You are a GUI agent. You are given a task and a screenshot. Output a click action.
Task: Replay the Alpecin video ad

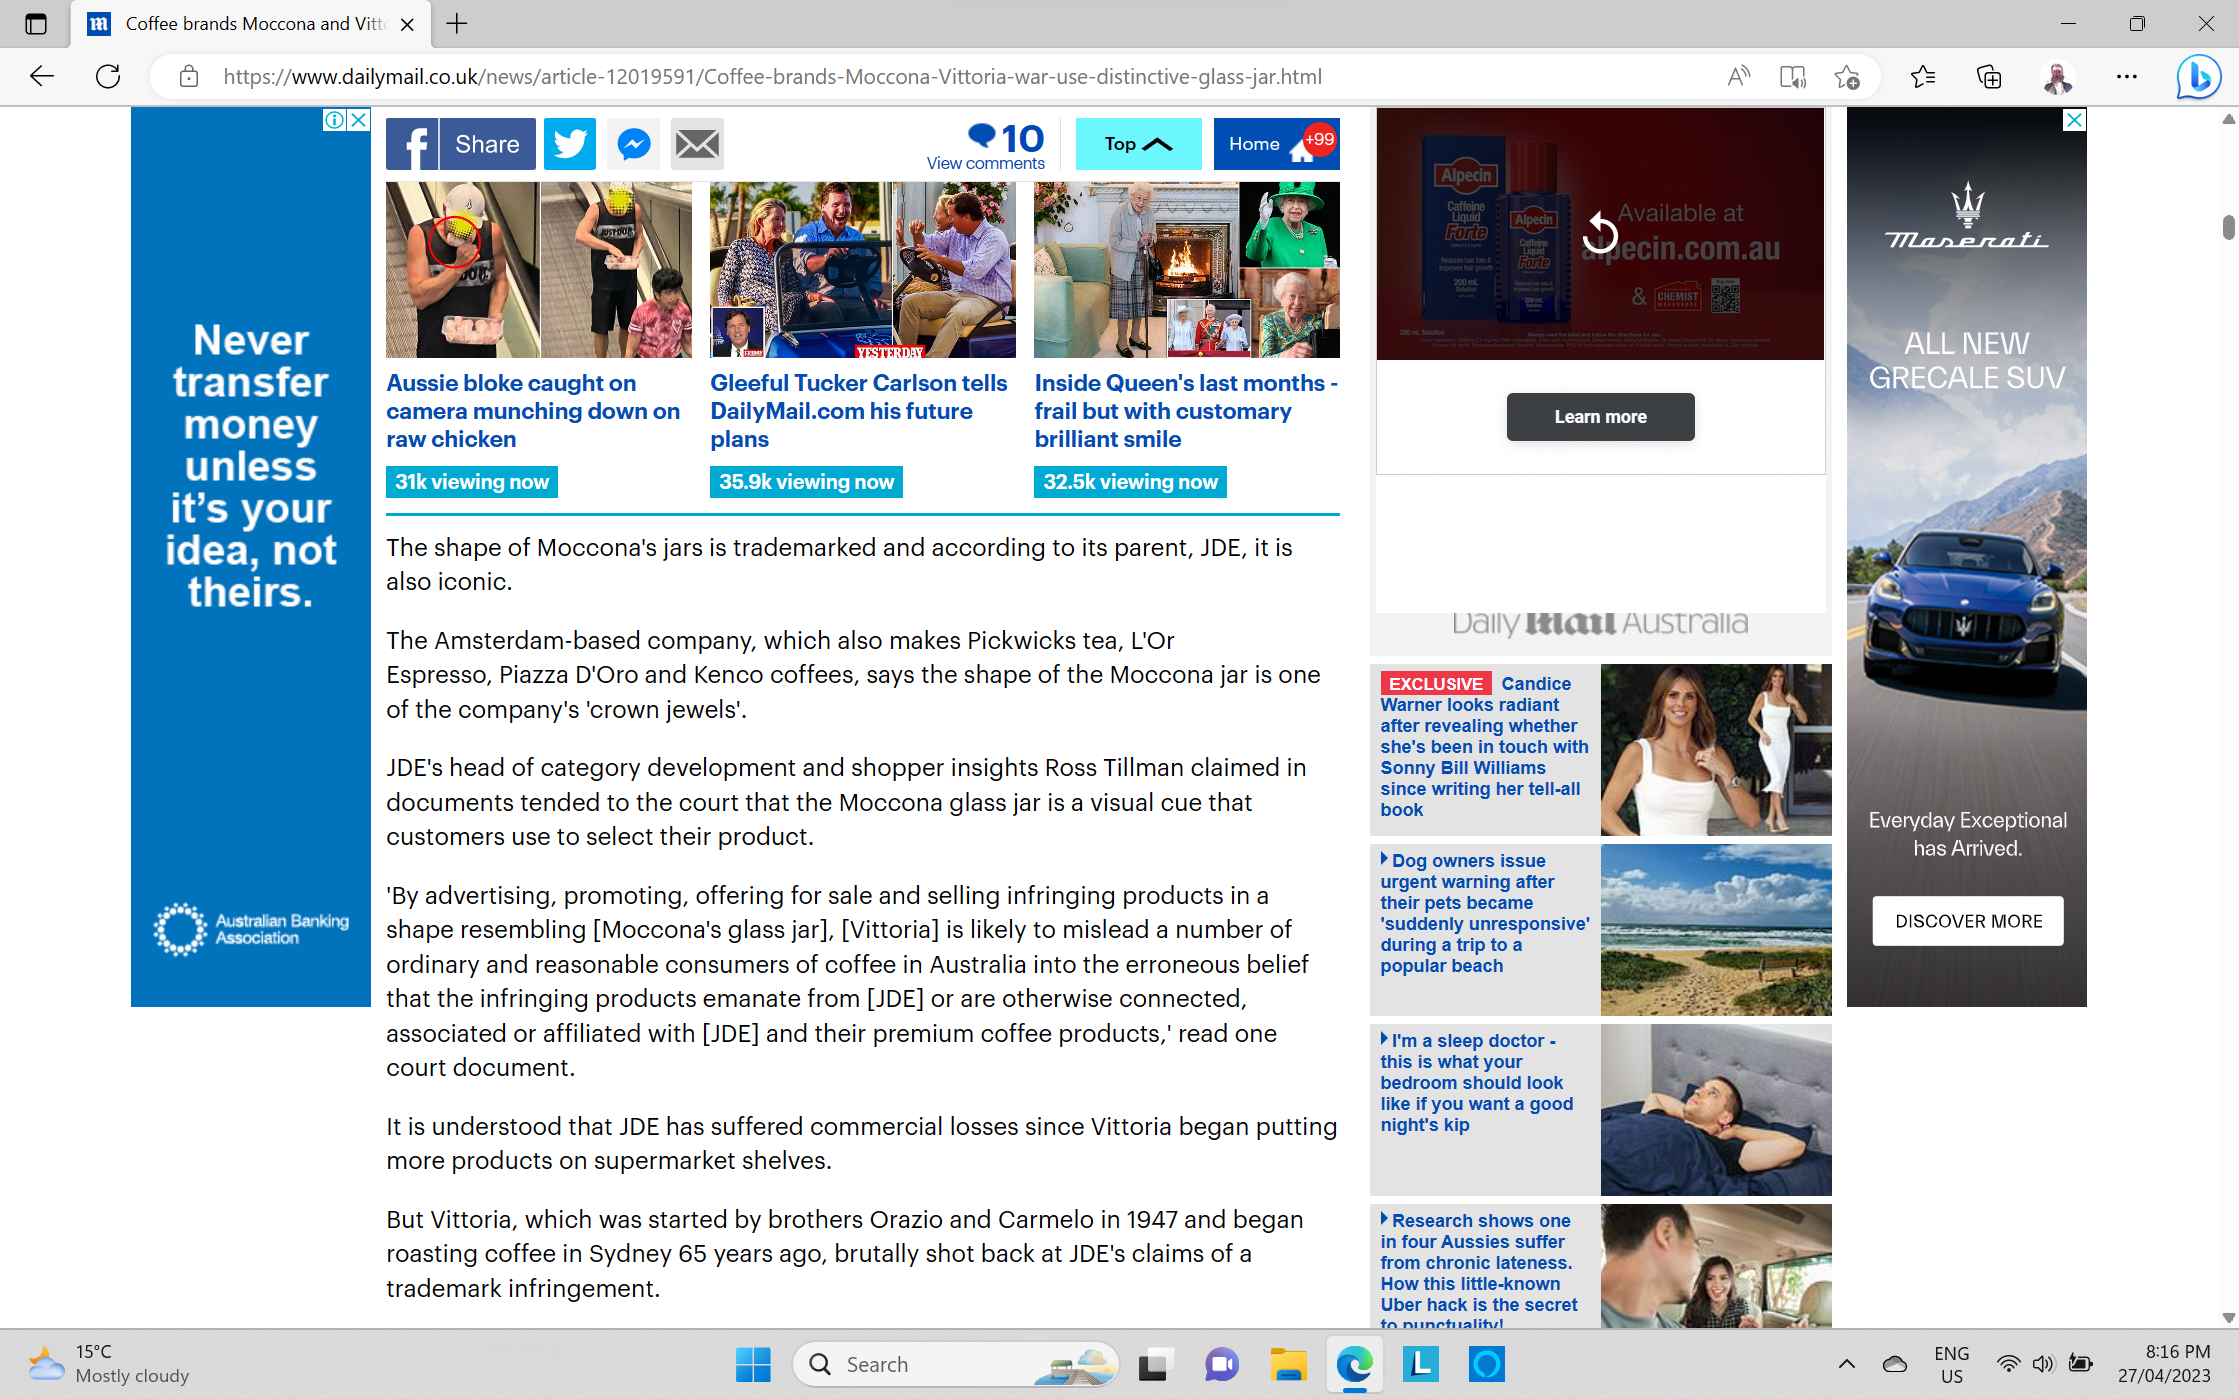pos(1600,234)
